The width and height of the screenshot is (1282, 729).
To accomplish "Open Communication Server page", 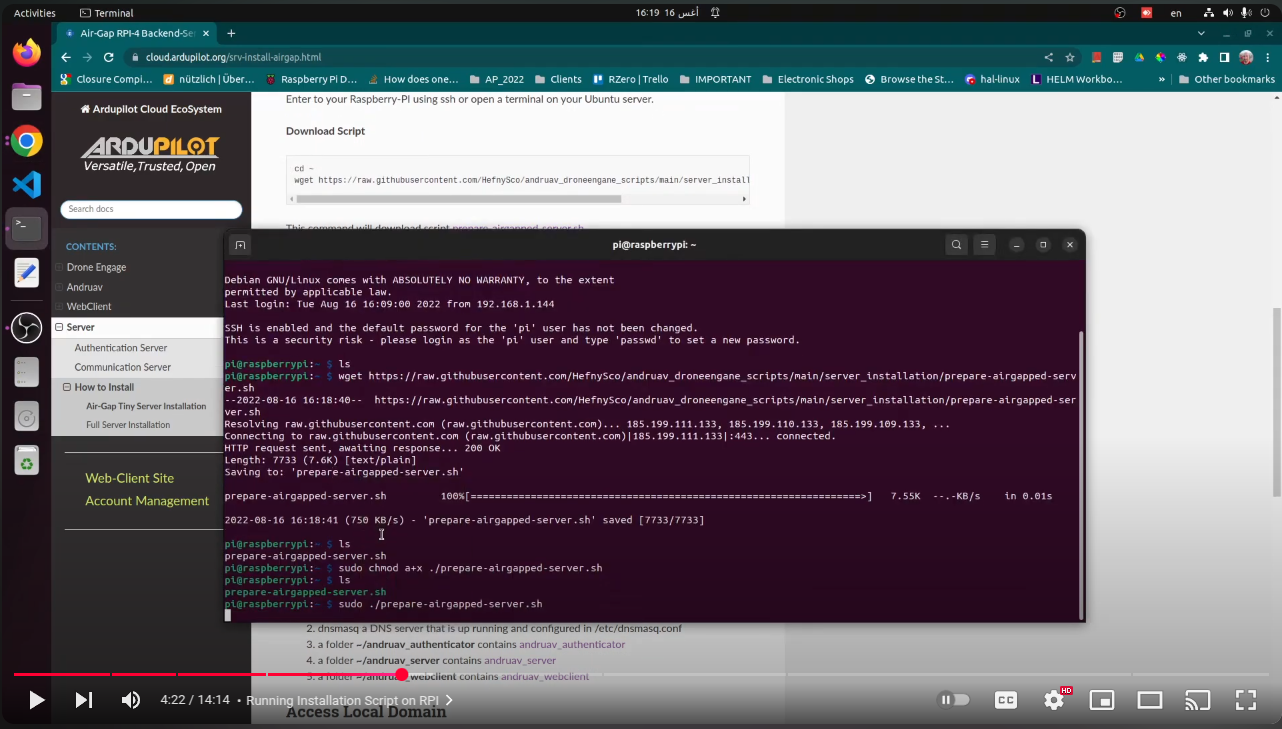I will [122, 367].
